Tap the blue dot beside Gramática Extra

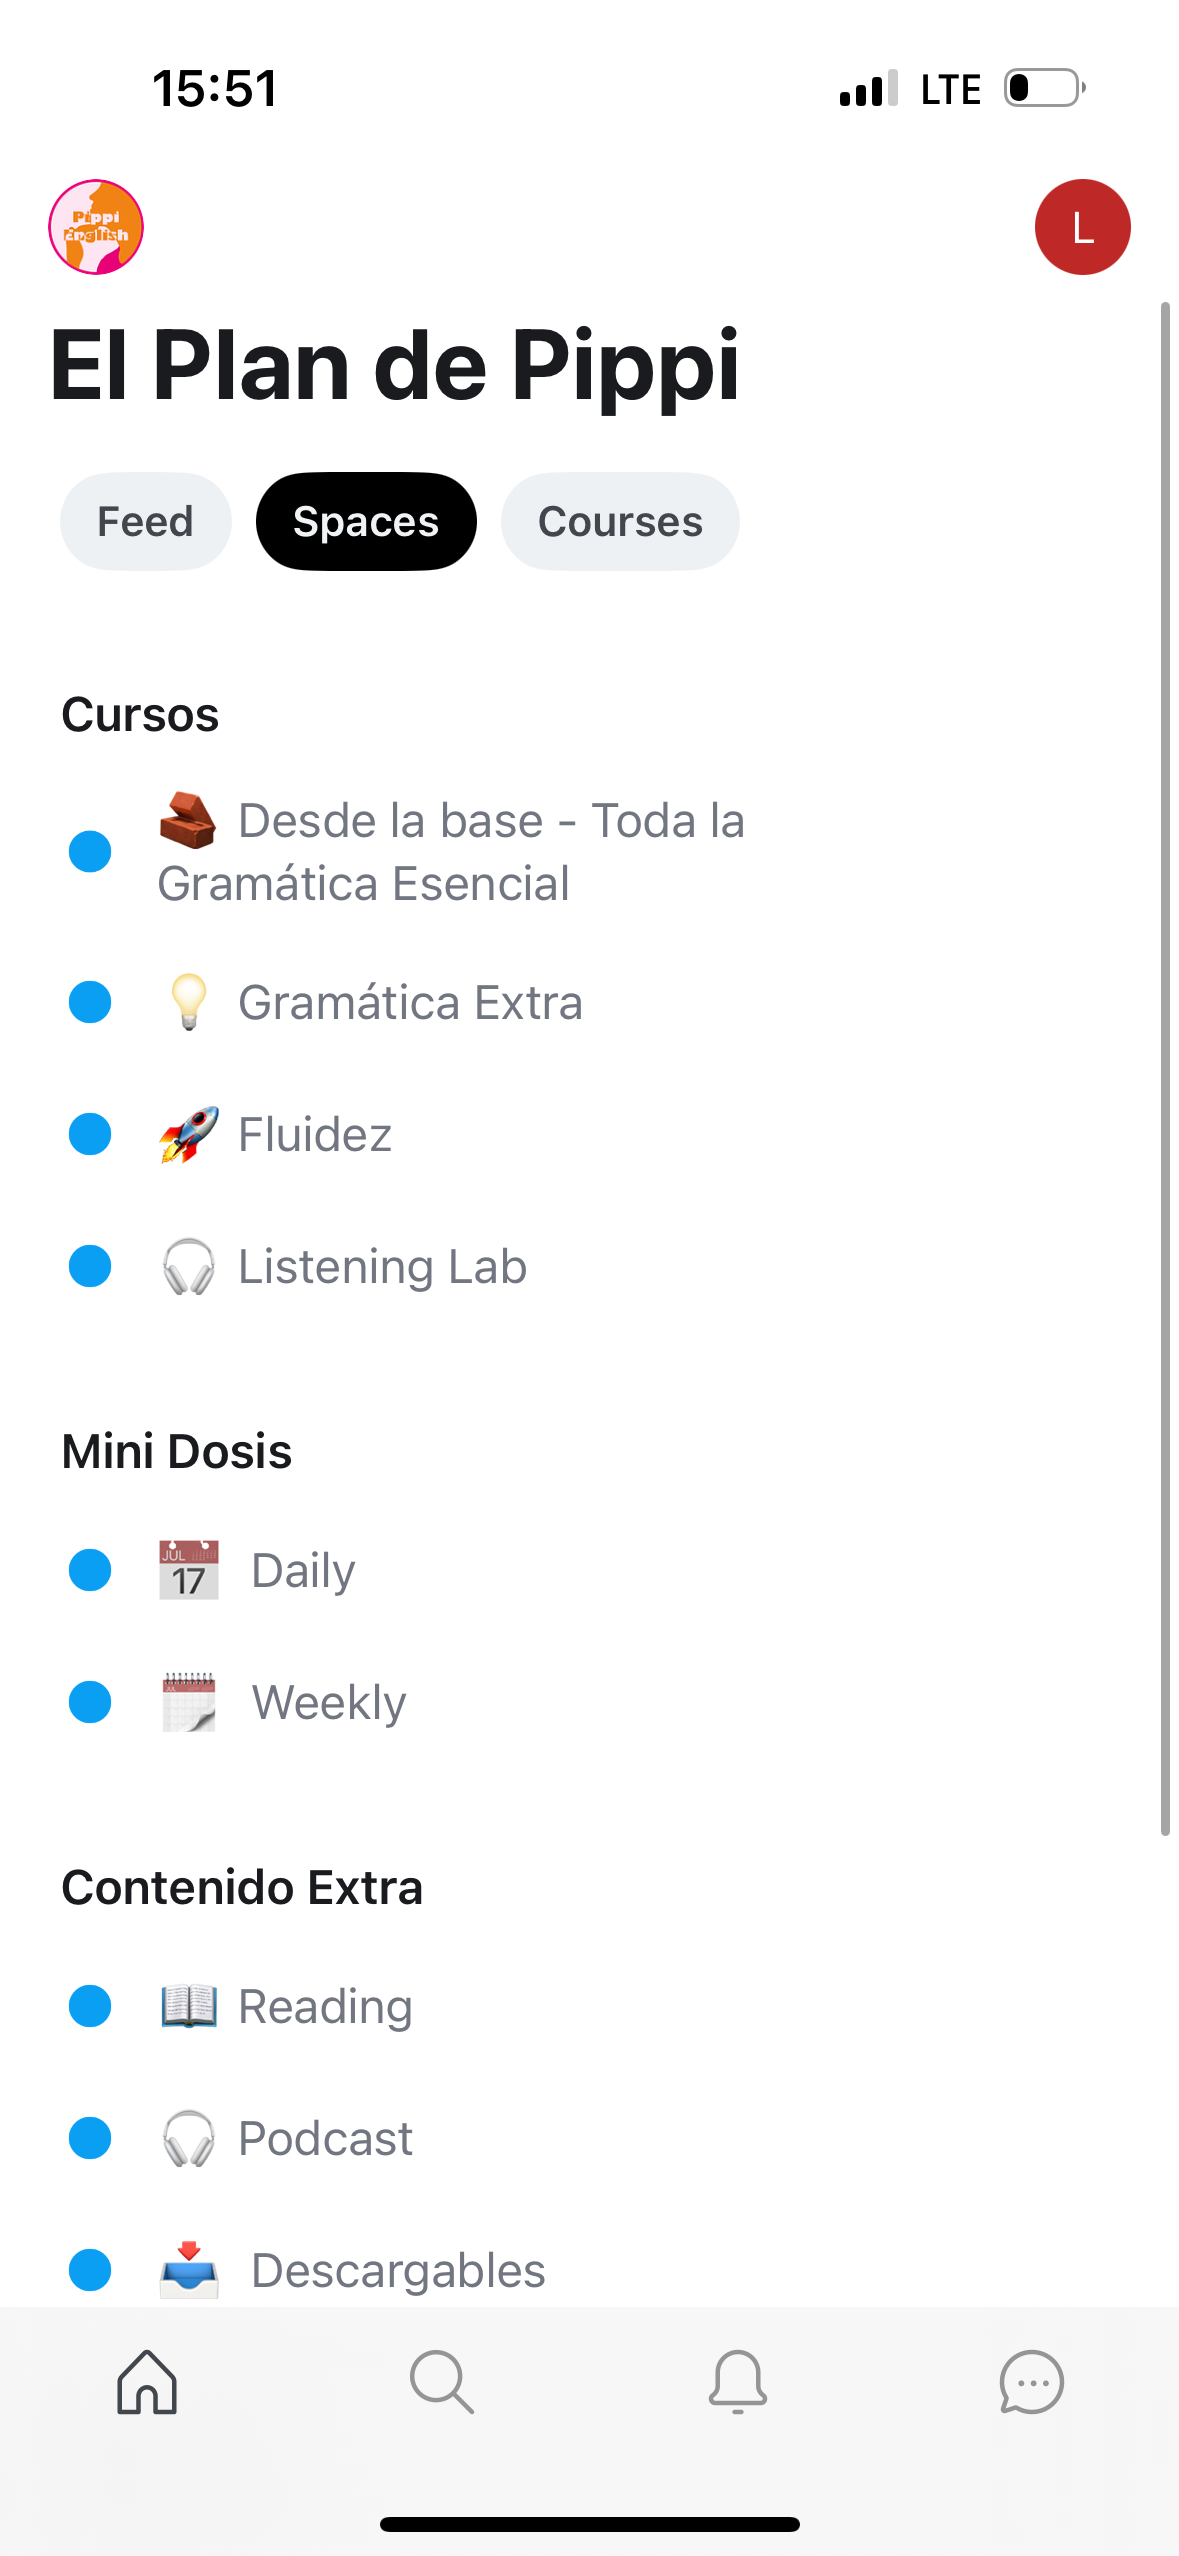90,1002
